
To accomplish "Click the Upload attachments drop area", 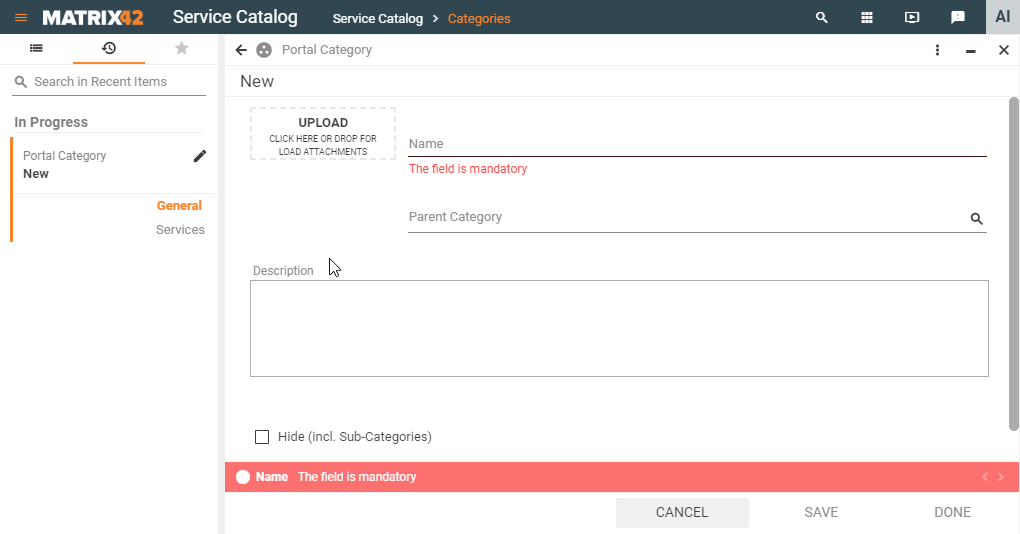I will tap(323, 134).
